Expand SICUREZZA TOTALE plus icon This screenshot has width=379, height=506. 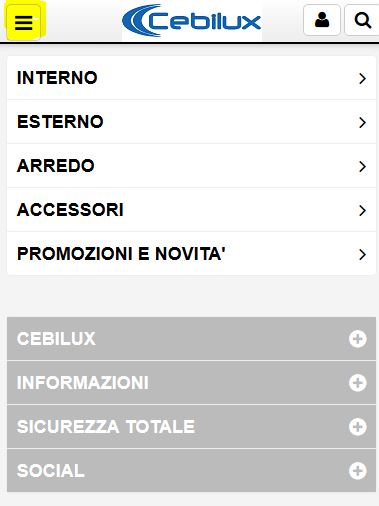point(358,427)
